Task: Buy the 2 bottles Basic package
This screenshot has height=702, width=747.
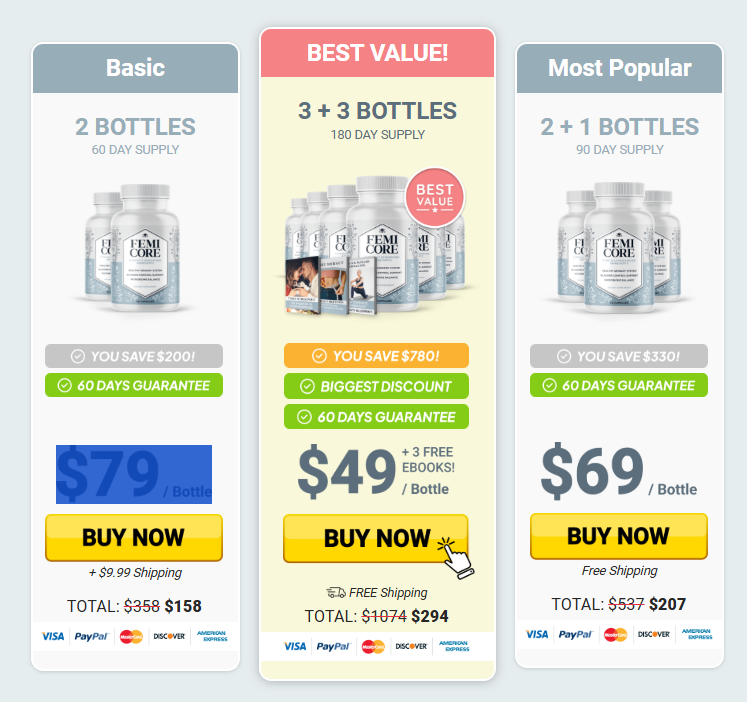Action: [x=134, y=537]
